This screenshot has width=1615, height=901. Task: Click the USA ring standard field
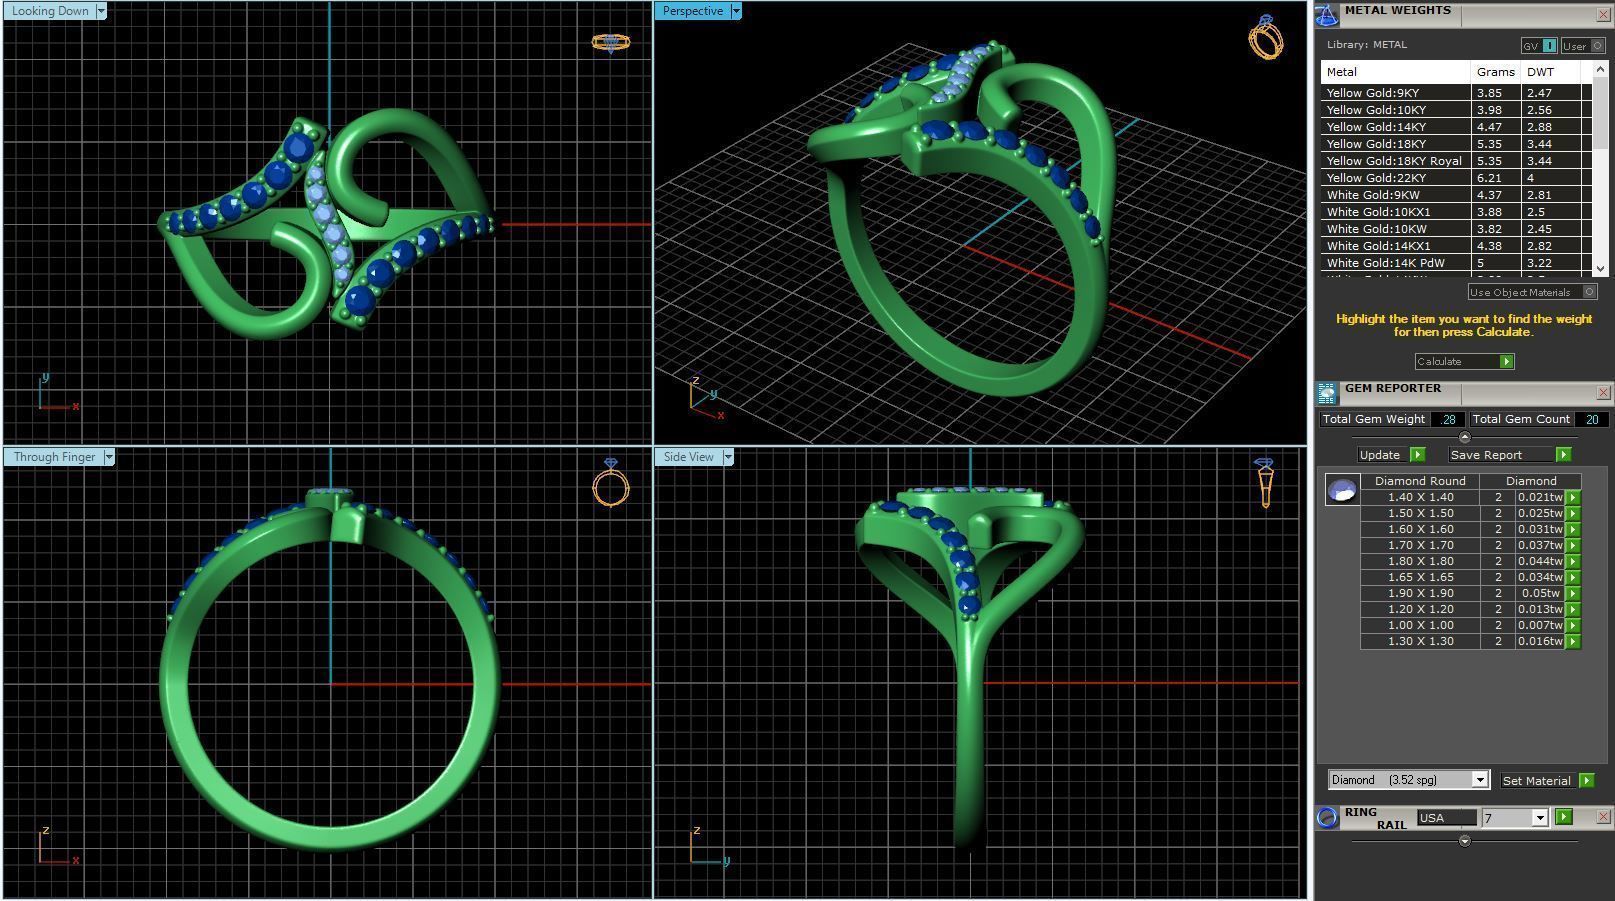[1446, 818]
